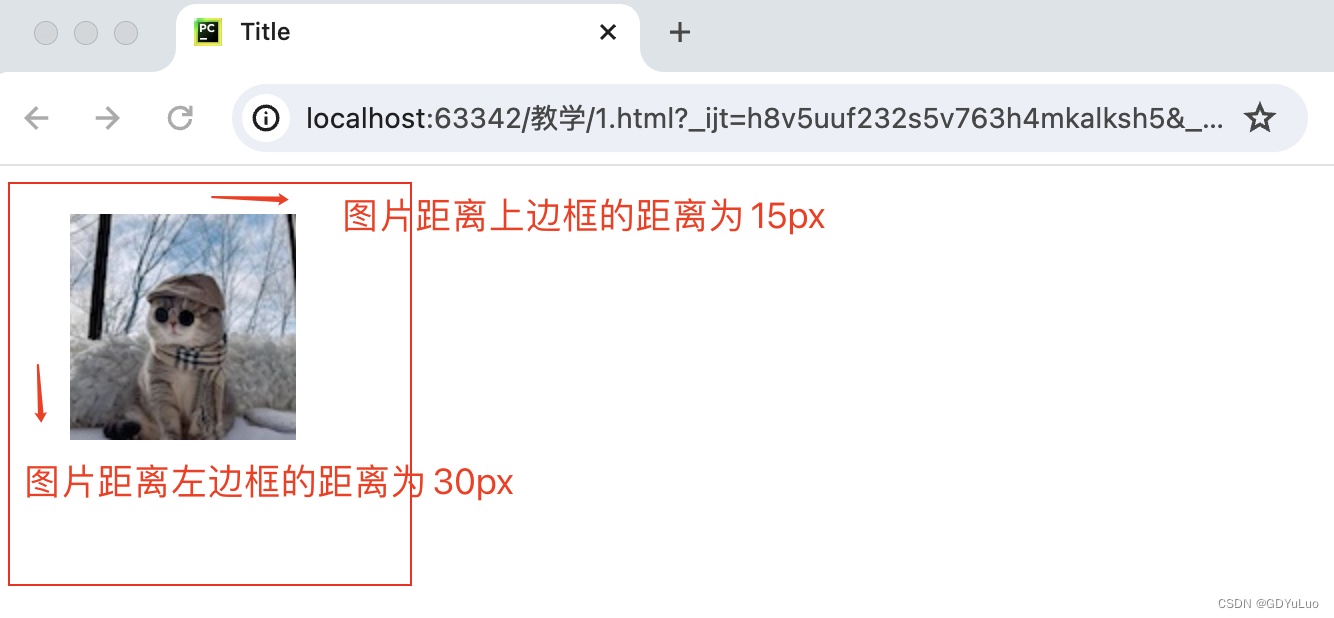Click the localhost URL address bar
The image size is (1334, 618).
[x=764, y=119]
